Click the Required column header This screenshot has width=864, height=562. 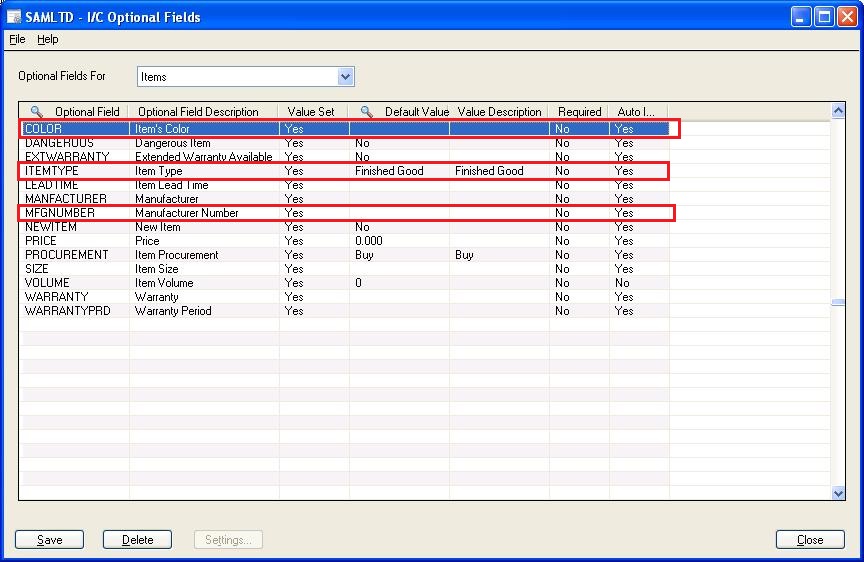point(579,112)
